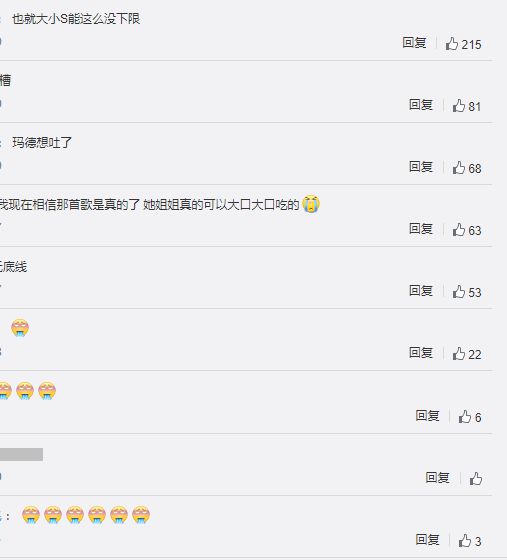Reply to the three-emoji comment
This screenshot has width=507, height=560.
tap(427, 416)
